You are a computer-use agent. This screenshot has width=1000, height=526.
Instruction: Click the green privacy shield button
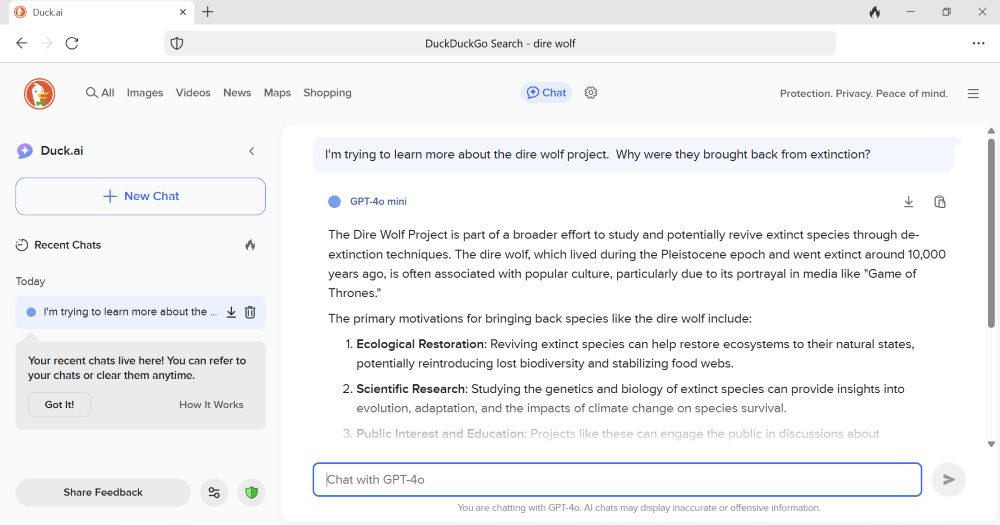(x=252, y=492)
